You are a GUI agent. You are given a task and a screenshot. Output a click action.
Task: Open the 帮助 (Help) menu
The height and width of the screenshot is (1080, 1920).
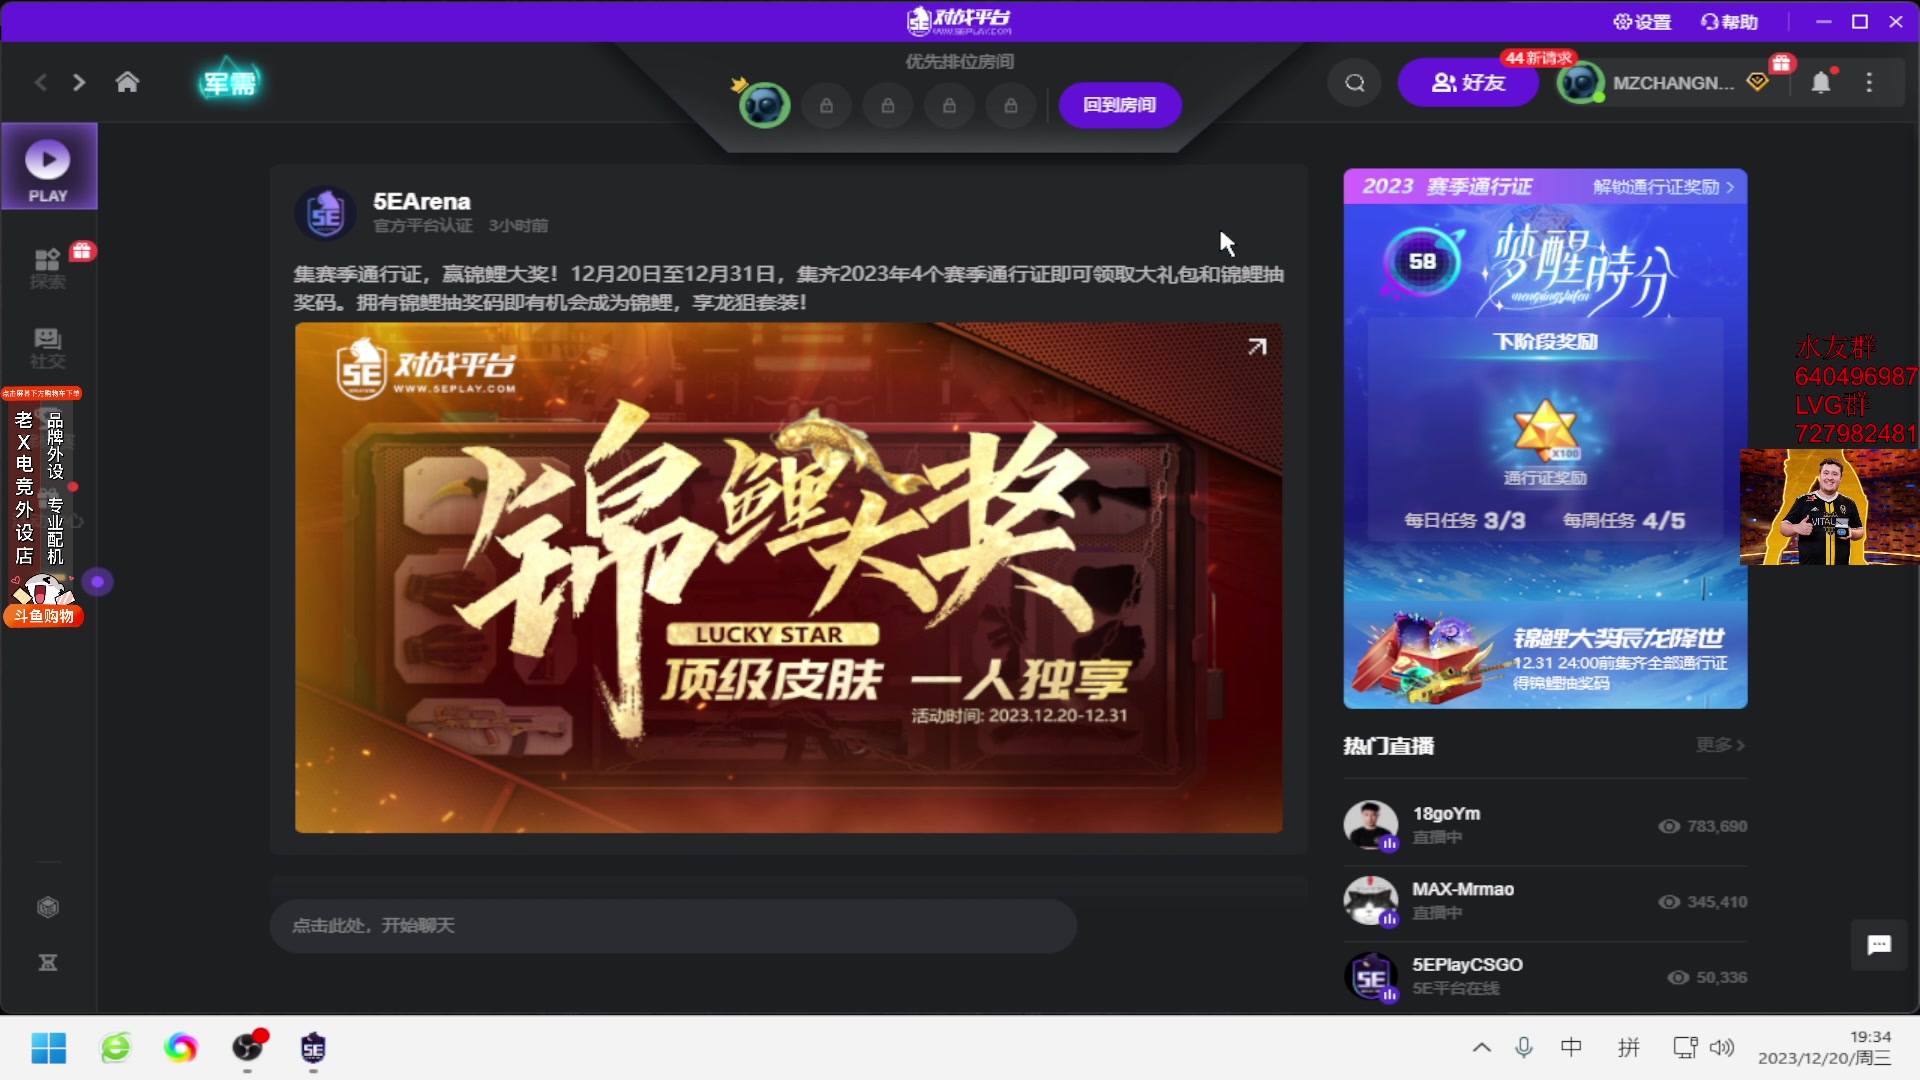[1732, 21]
